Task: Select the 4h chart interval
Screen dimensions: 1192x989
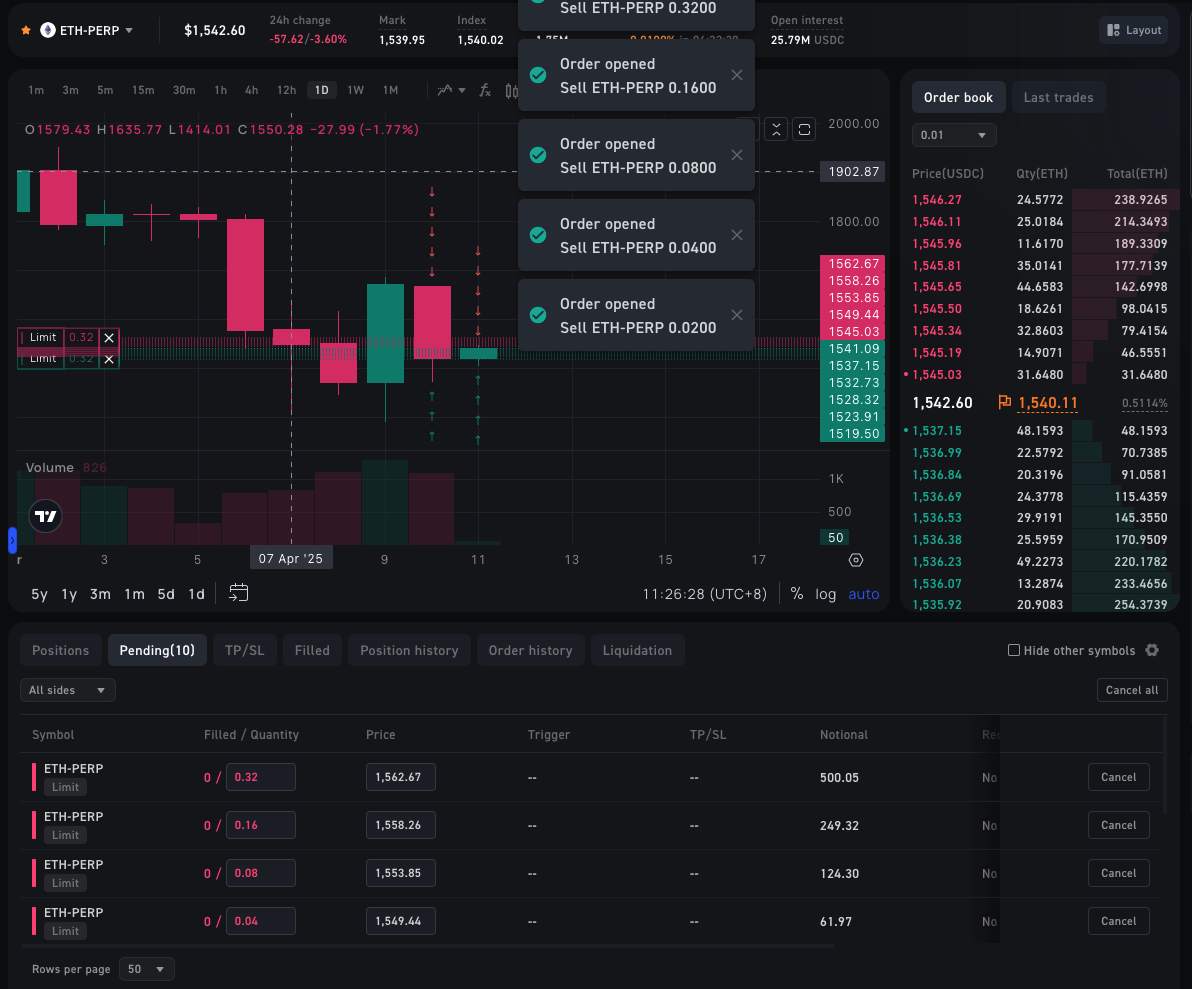Action: pos(252,90)
